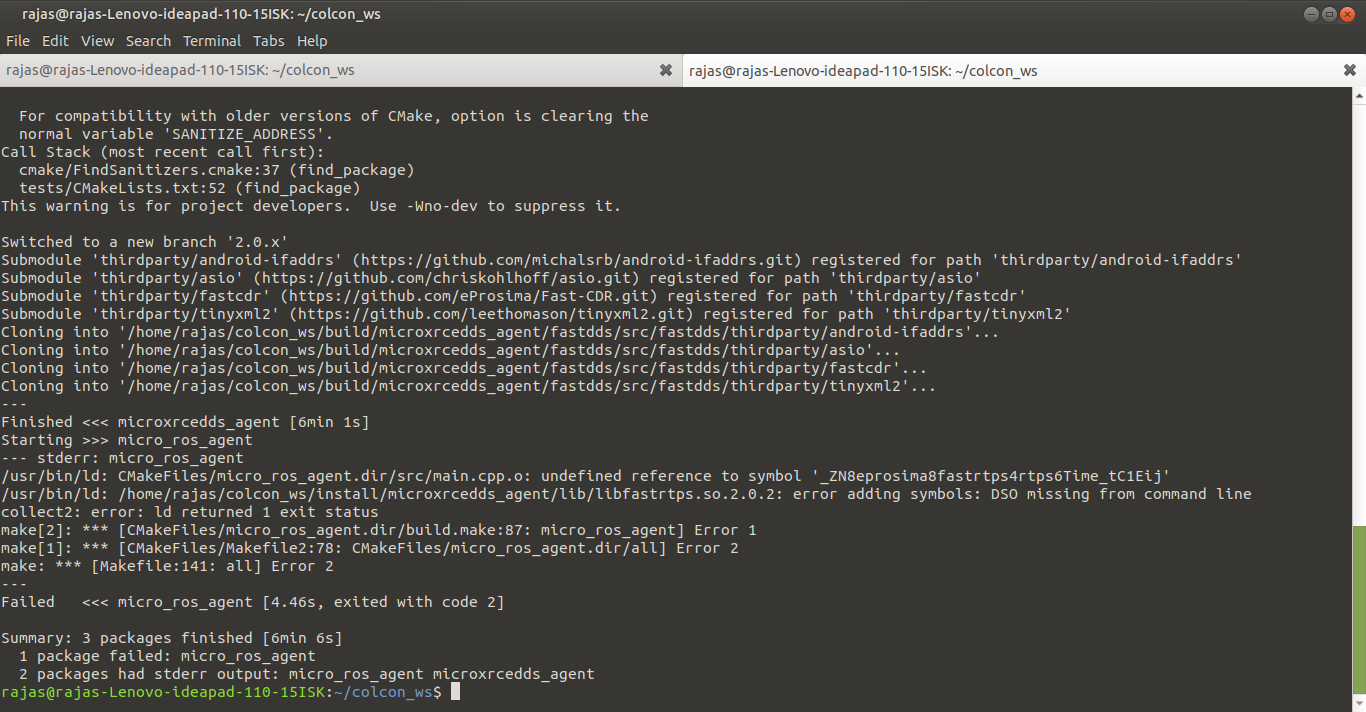Close the right terminal tab with its X icon
Viewport: 1366px width, 712px height.
pyautogui.click(x=1349, y=70)
